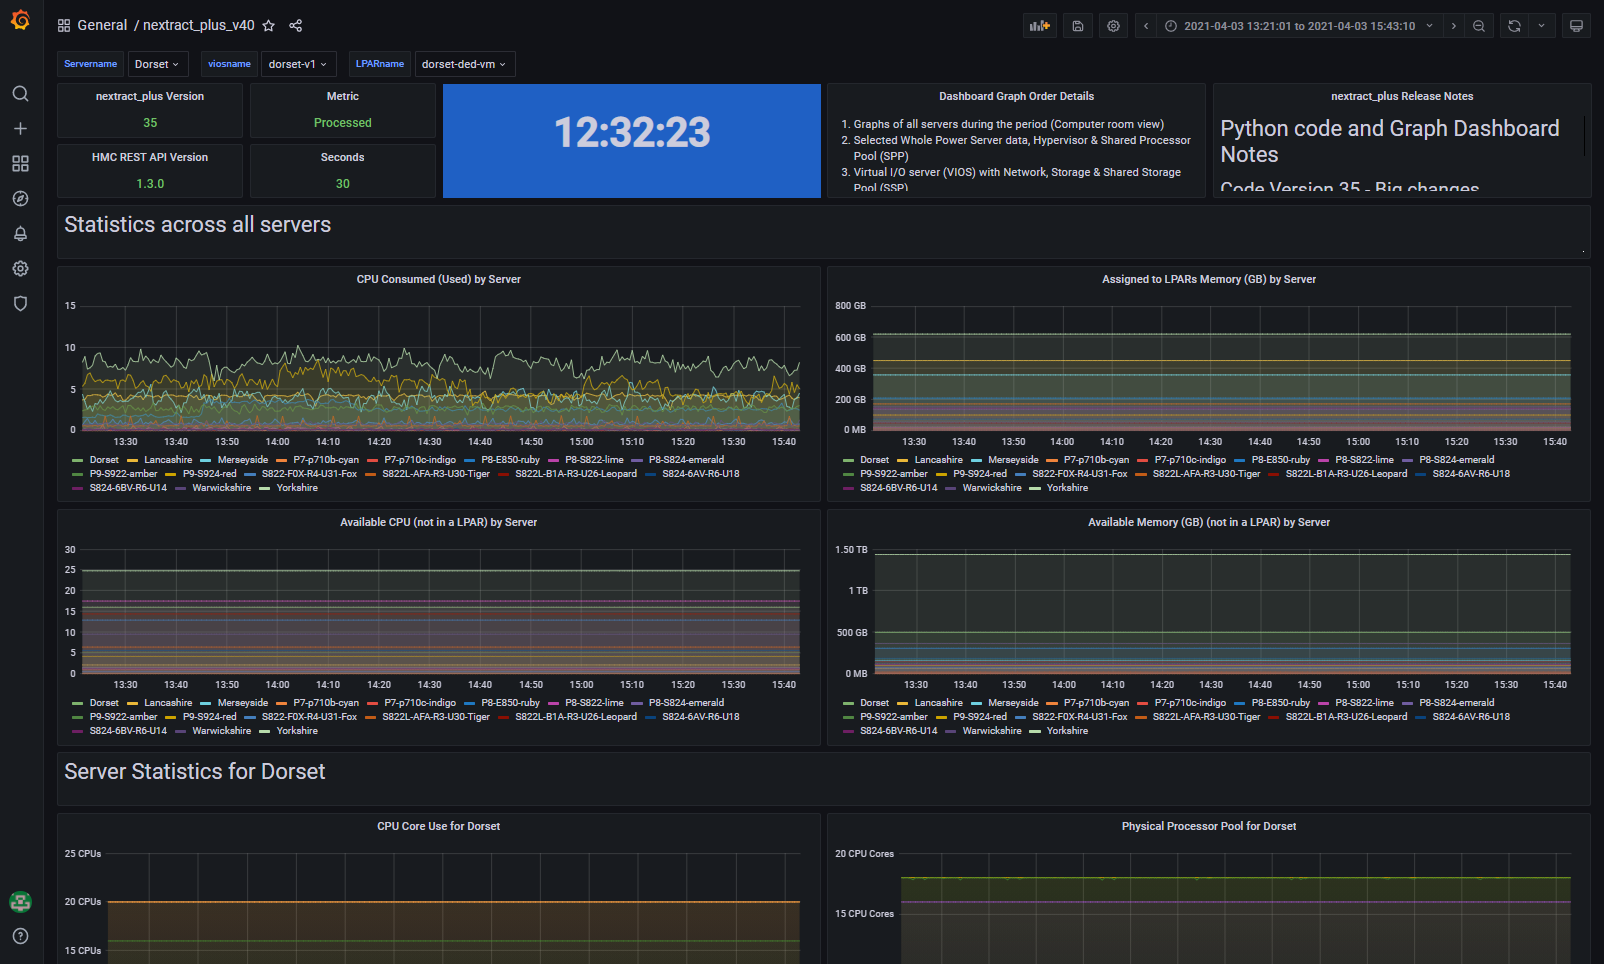Screen dimensions: 1604x964
Task: Open the search dashboards icon in sidebar
Action: click(x=20, y=94)
